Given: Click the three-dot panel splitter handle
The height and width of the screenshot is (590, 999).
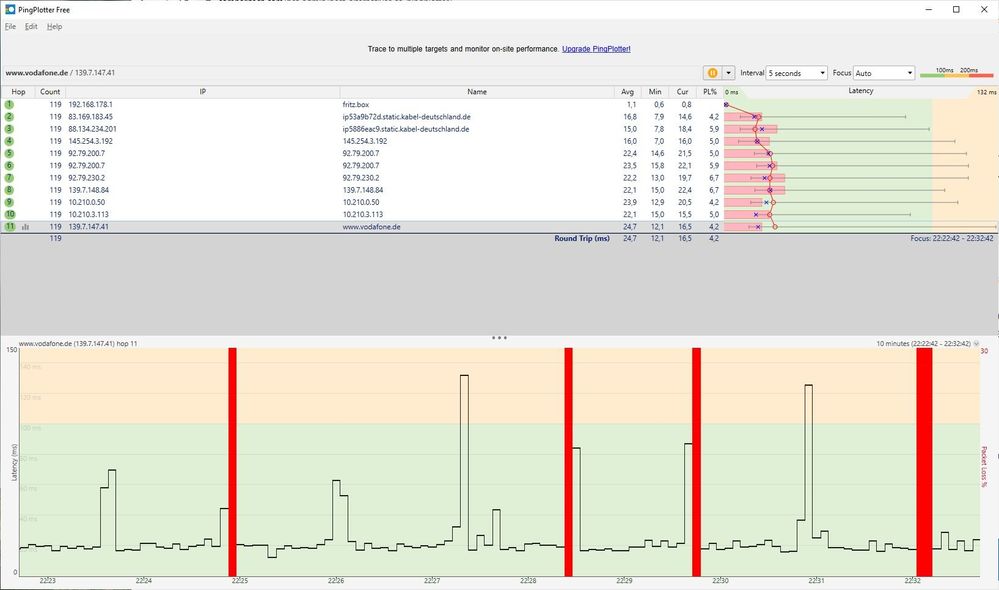Looking at the screenshot, I should coord(500,338).
